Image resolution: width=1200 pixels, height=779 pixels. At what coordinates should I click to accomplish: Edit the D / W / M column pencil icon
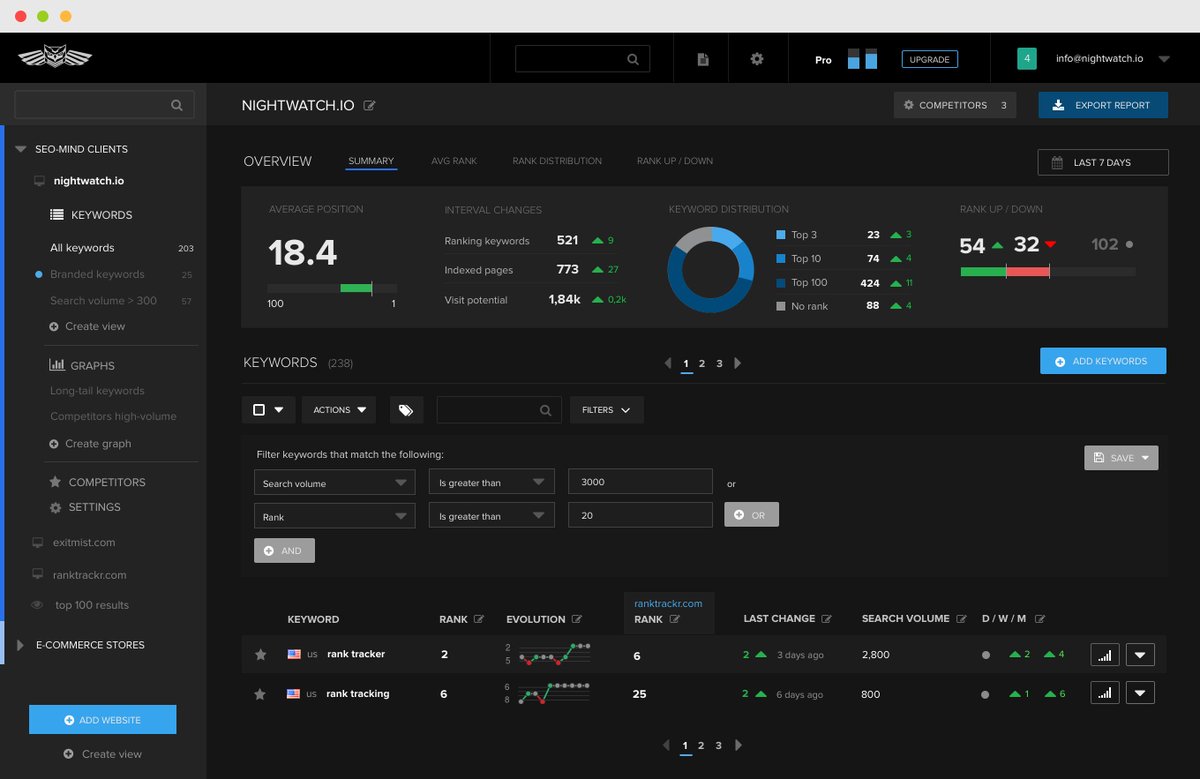tap(1040, 619)
